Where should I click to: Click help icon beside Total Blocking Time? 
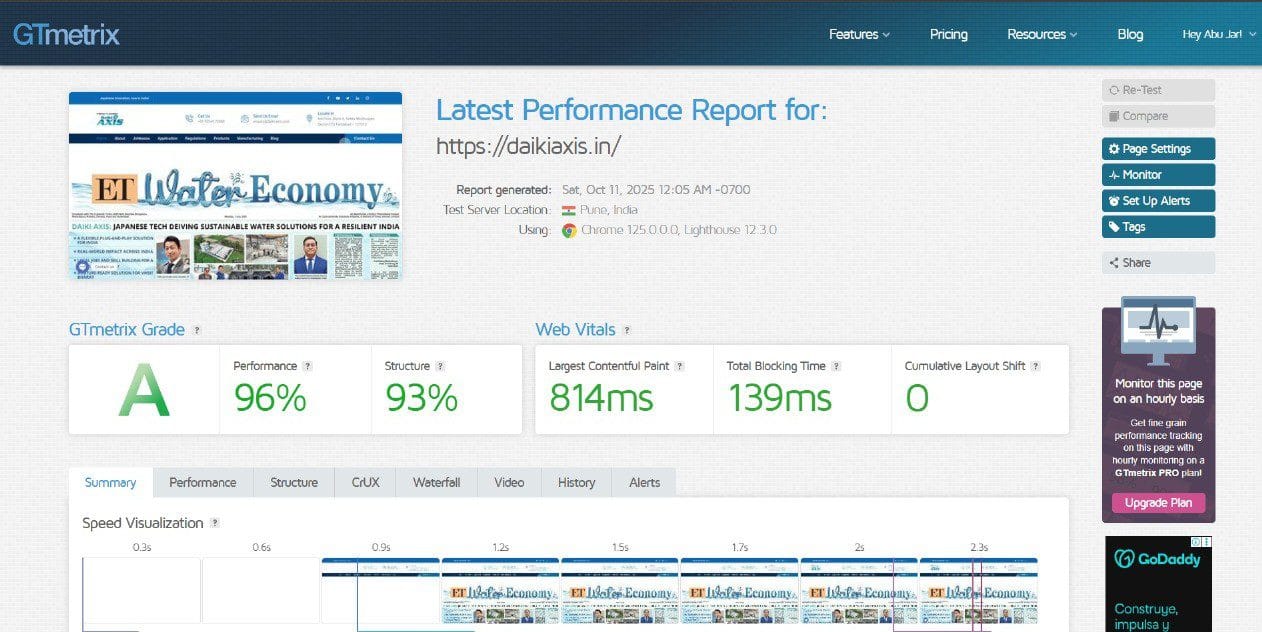[x=836, y=367]
